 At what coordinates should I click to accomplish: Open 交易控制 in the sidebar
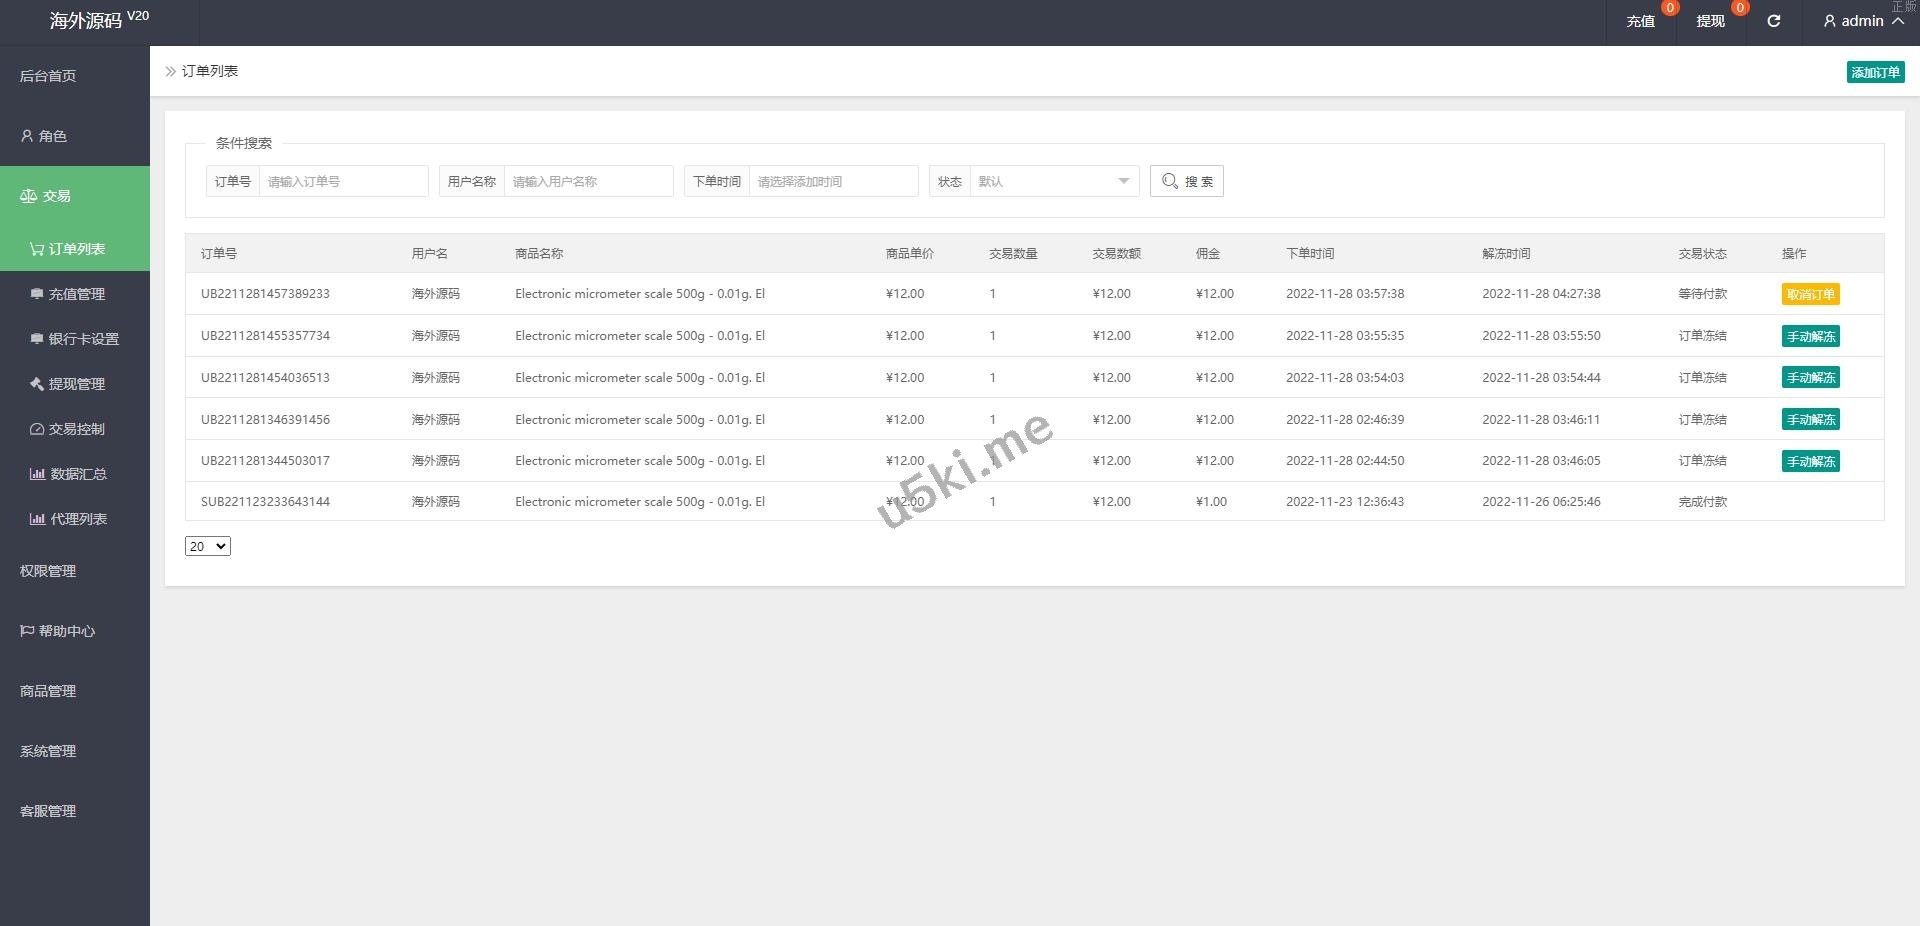click(x=76, y=429)
